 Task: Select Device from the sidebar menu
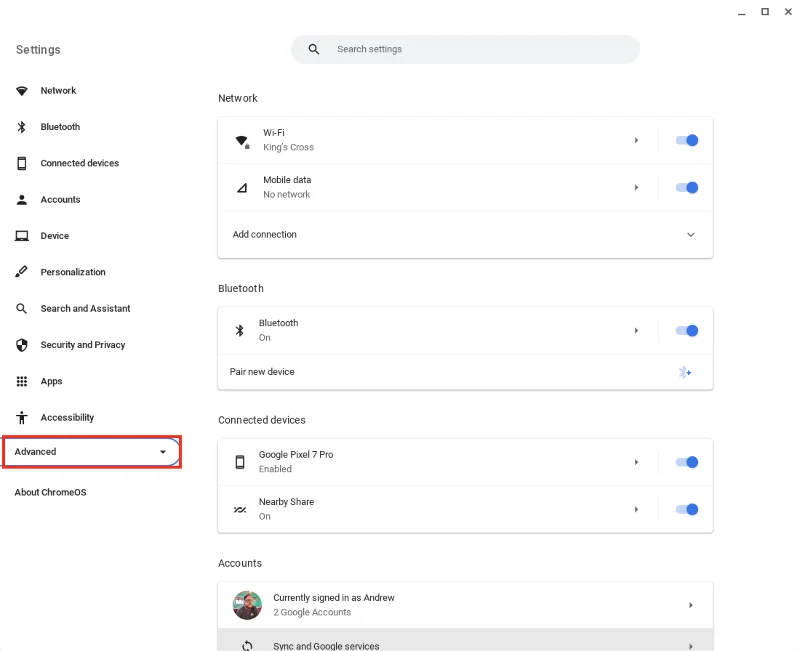[22, 235]
